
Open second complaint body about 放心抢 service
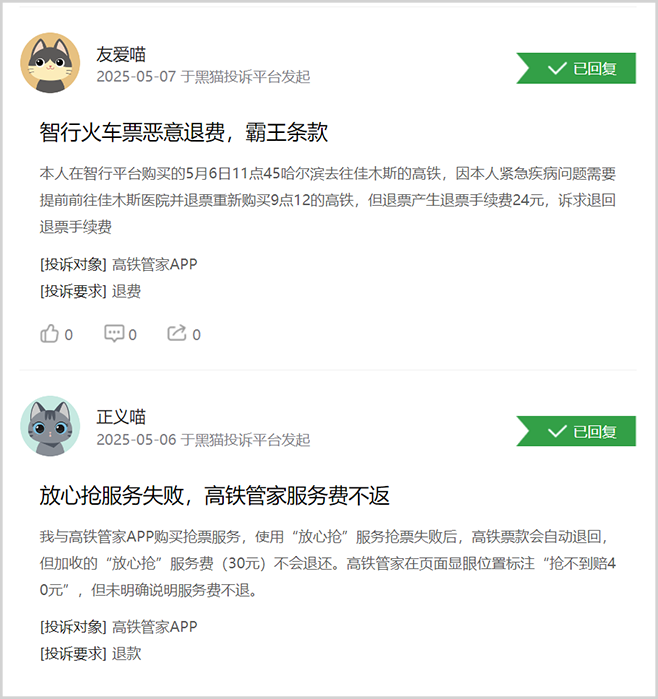click(328, 563)
